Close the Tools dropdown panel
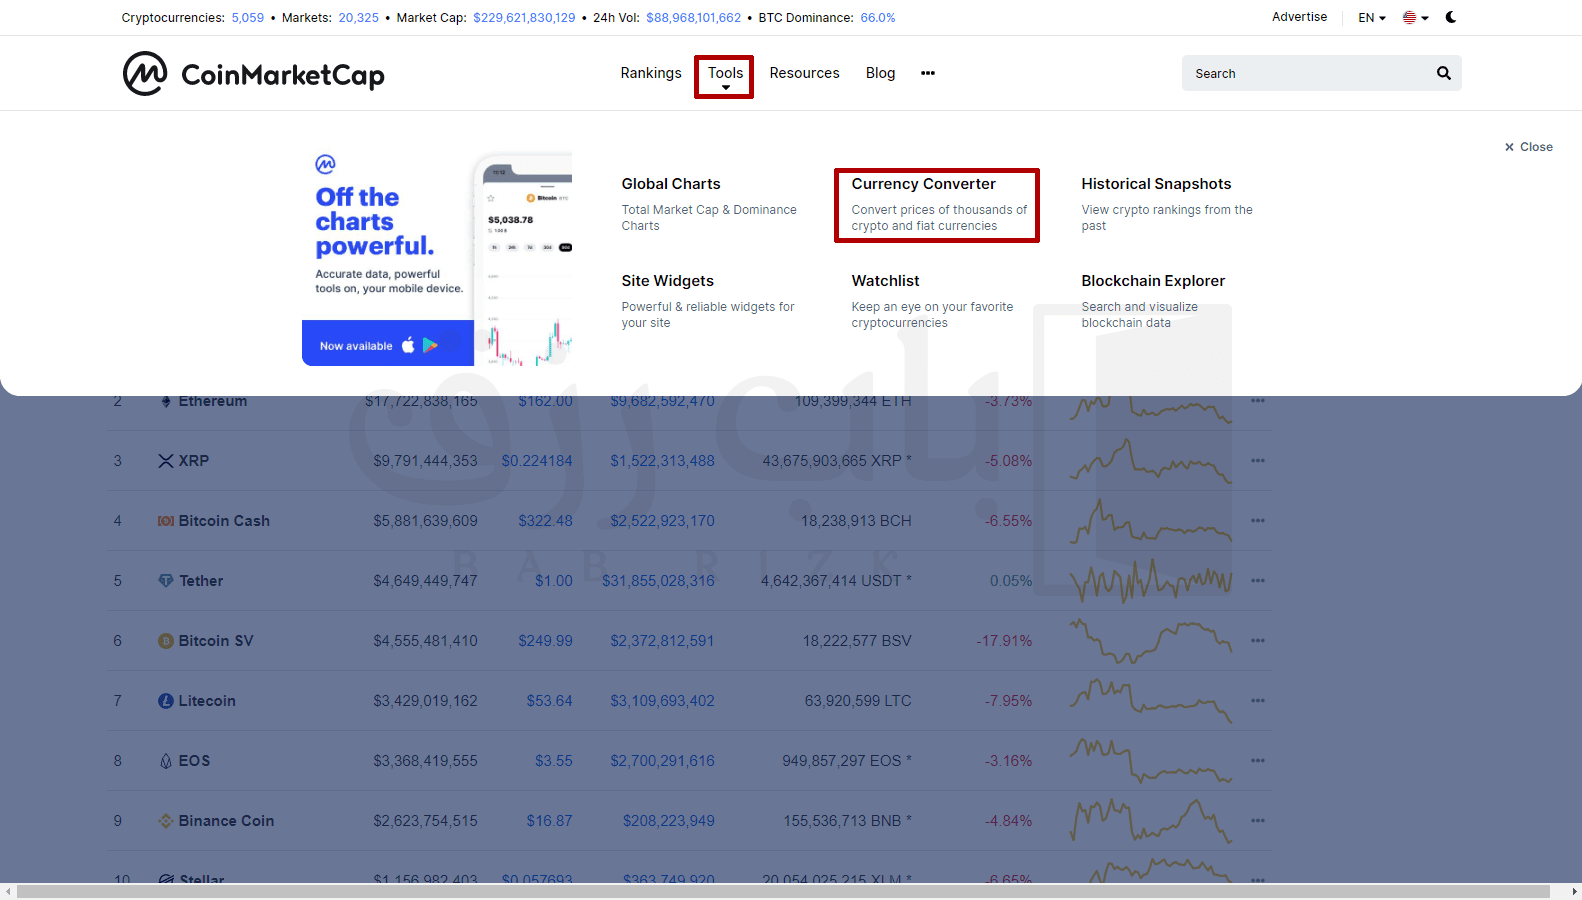Screen dimensions: 1582x900 coord(1529,147)
